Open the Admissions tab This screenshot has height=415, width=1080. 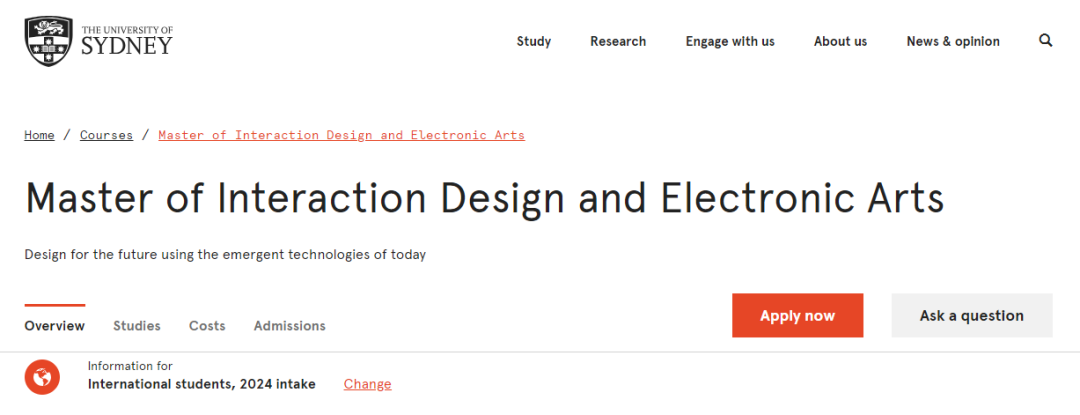pyautogui.click(x=289, y=326)
